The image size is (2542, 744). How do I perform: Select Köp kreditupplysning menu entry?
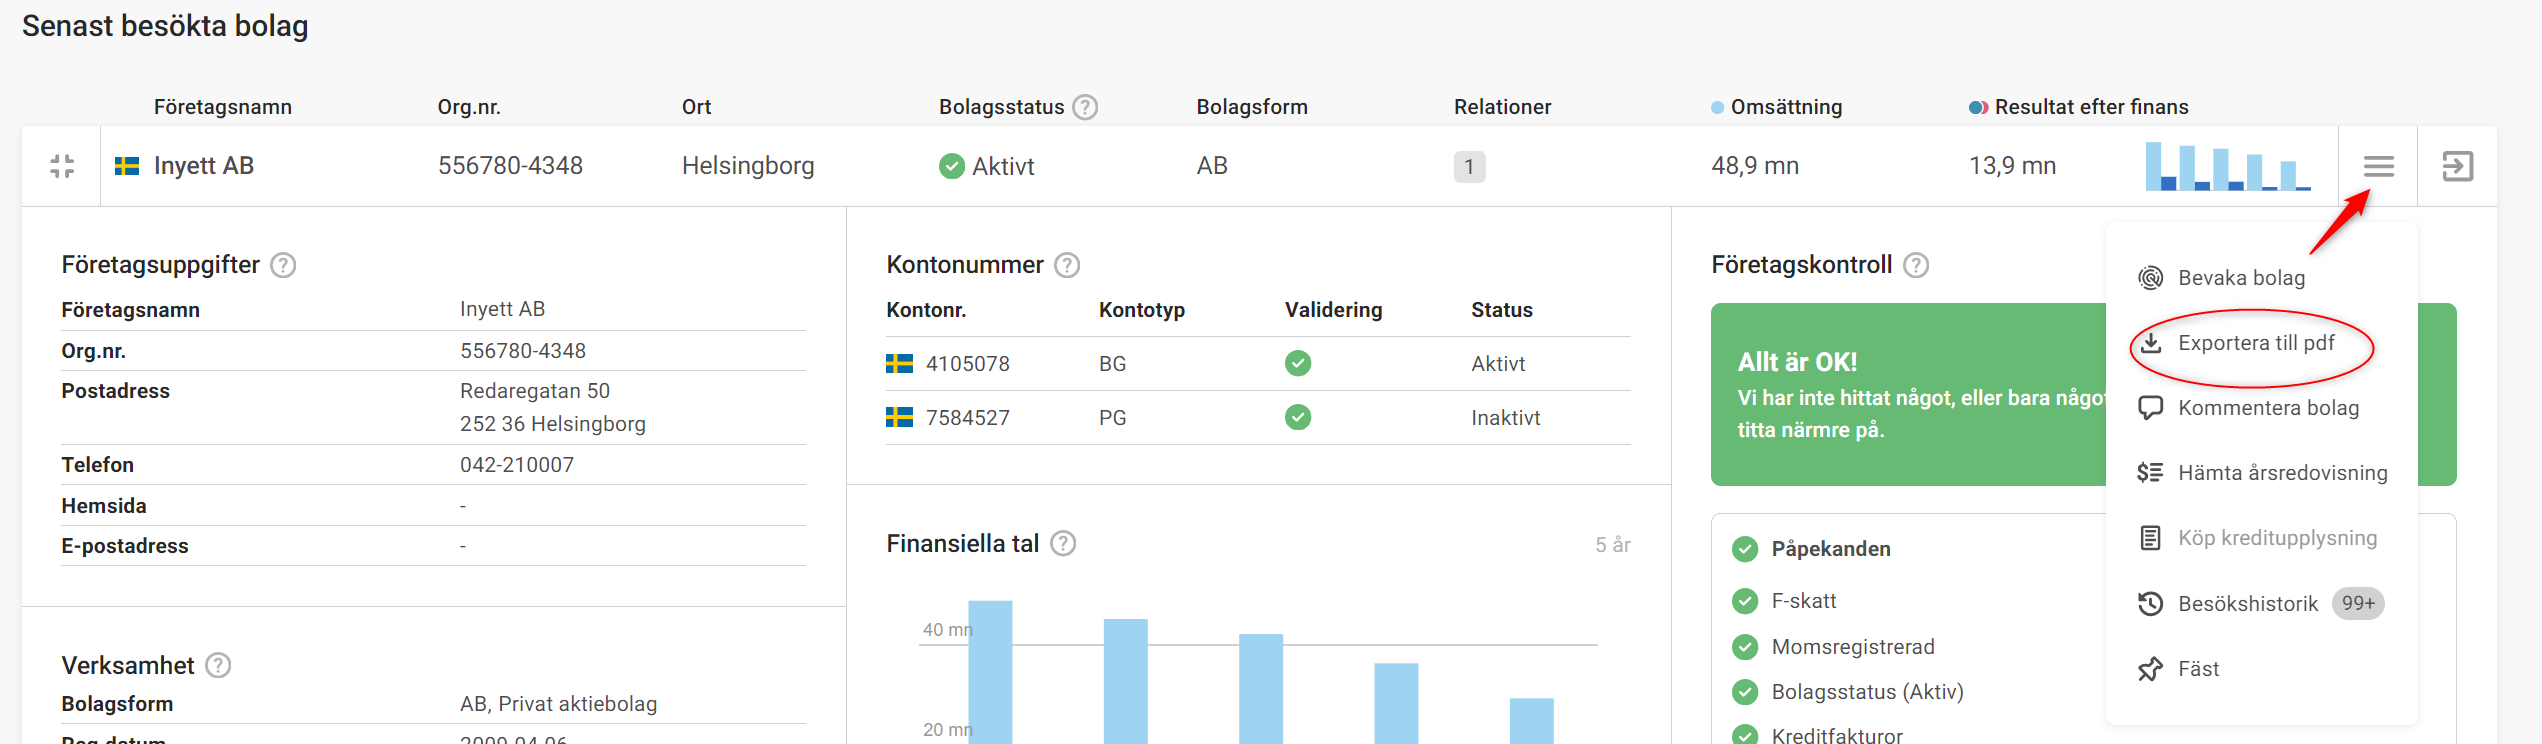point(2261,538)
